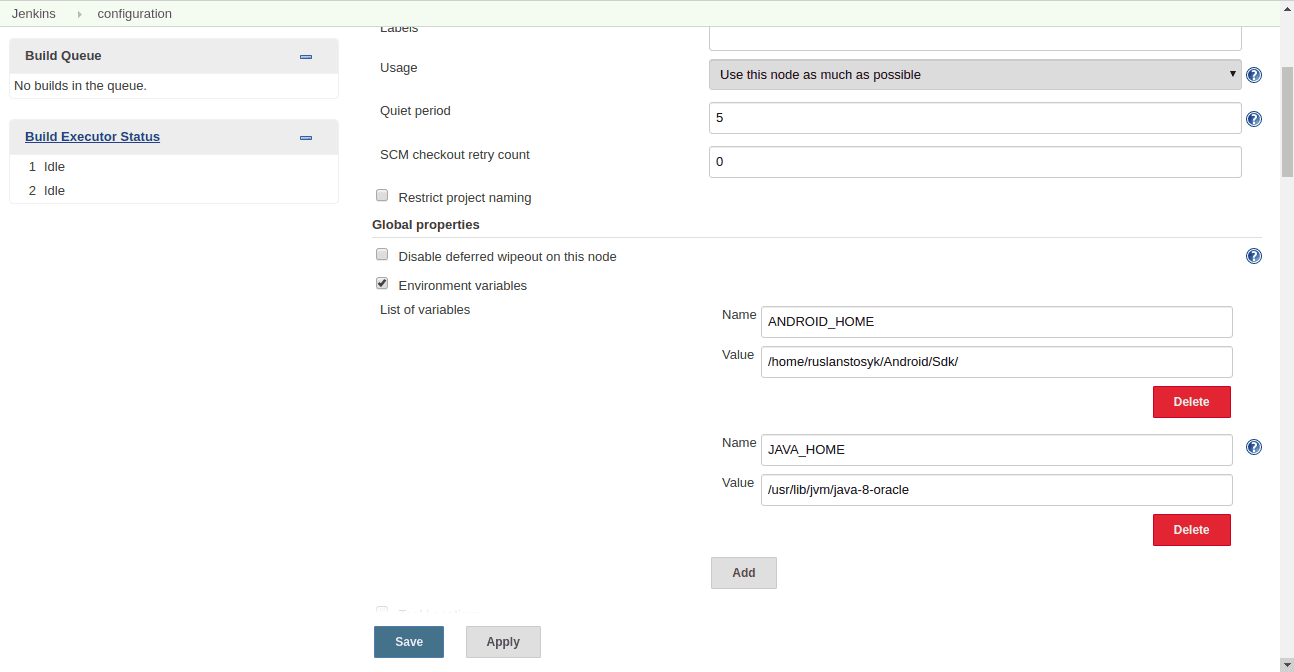
Task: Delete the JAVA_HOME environment variable
Action: tap(1191, 530)
